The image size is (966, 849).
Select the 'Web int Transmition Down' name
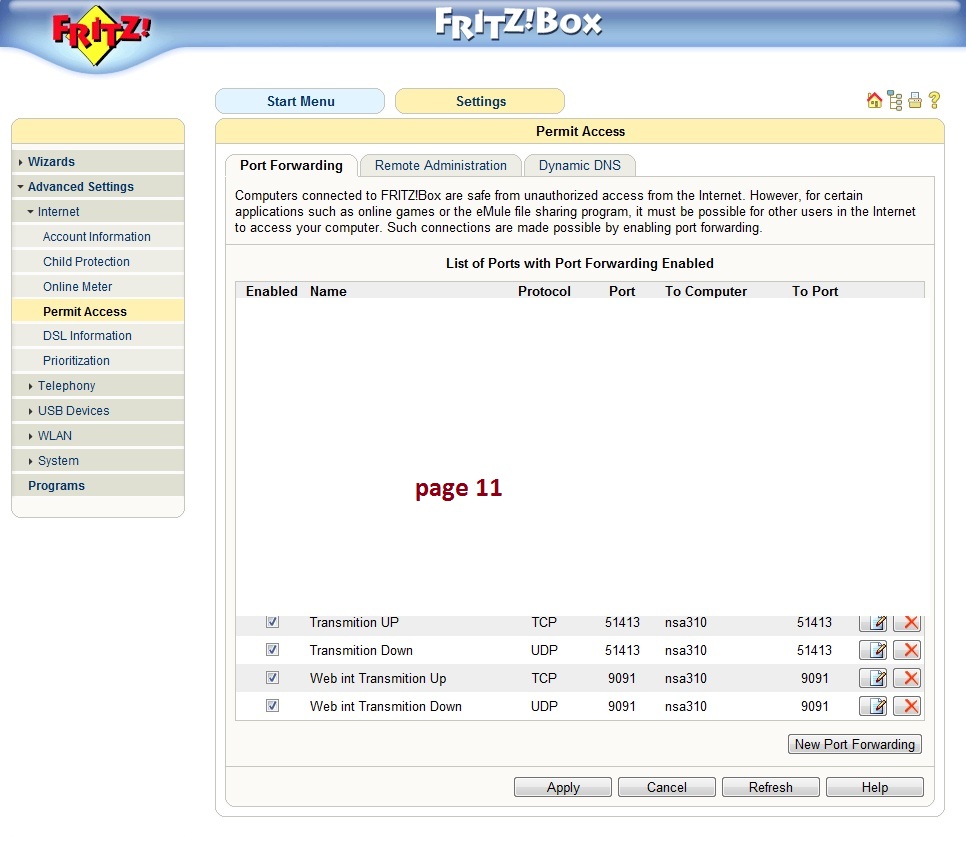(x=386, y=706)
